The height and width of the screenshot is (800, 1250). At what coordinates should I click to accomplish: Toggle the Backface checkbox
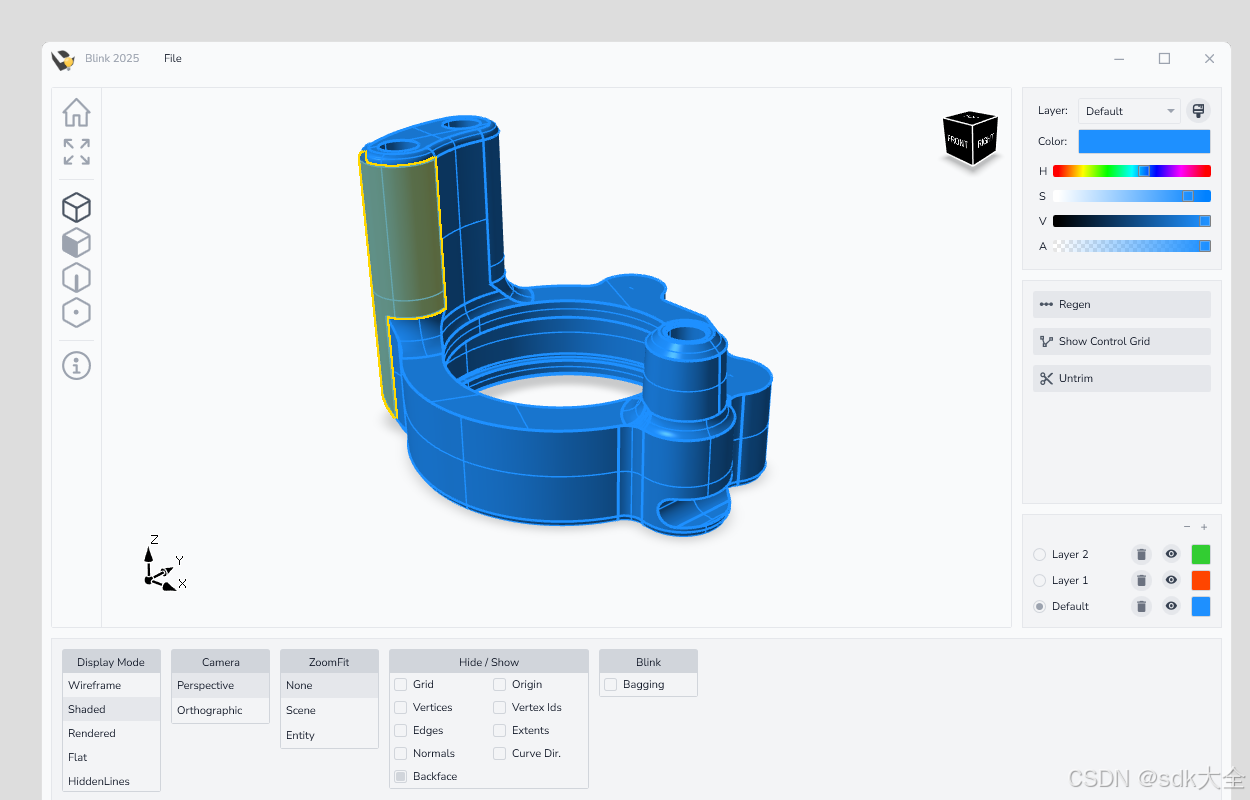point(401,776)
